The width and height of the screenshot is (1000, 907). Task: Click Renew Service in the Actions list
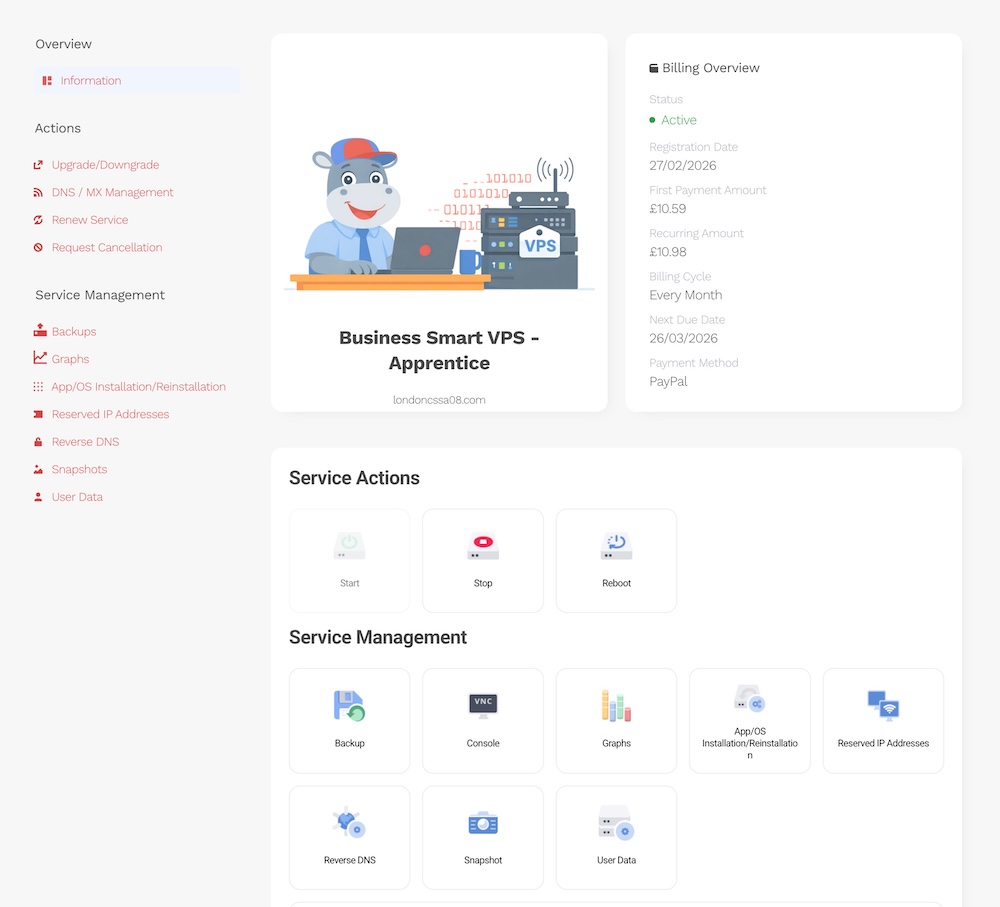[90, 220]
